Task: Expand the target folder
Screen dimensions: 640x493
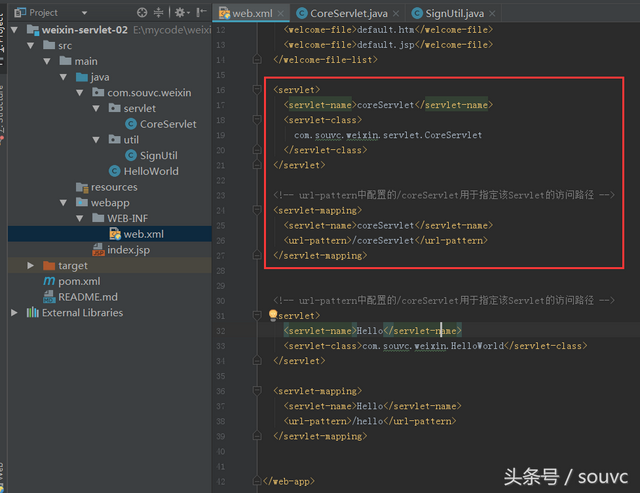Action: (31, 265)
